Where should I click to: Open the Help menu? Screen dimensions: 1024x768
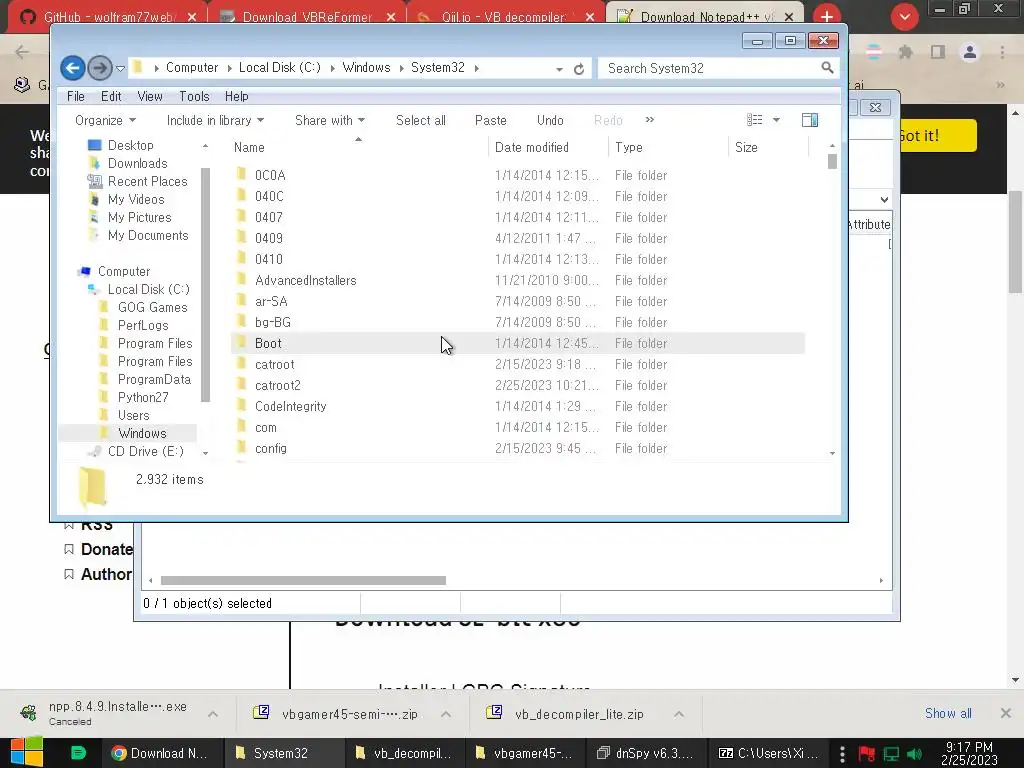pos(236,96)
